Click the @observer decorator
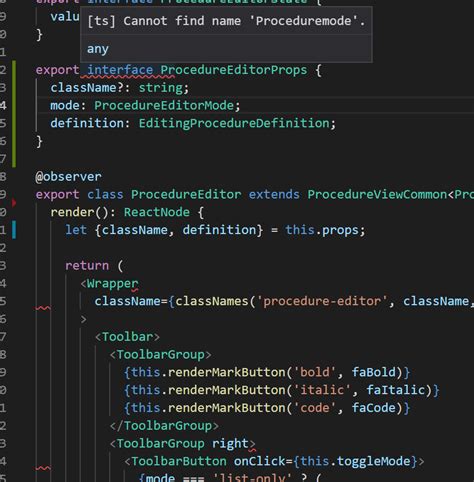The width and height of the screenshot is (474, 482). pos(68,177)
